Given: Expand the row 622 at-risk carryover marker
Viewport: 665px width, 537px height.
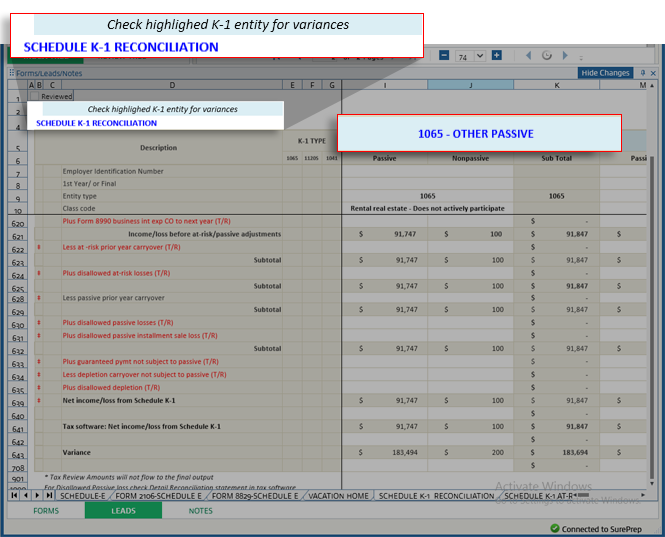Looking at the screenshot, I should tap(39, 247).
